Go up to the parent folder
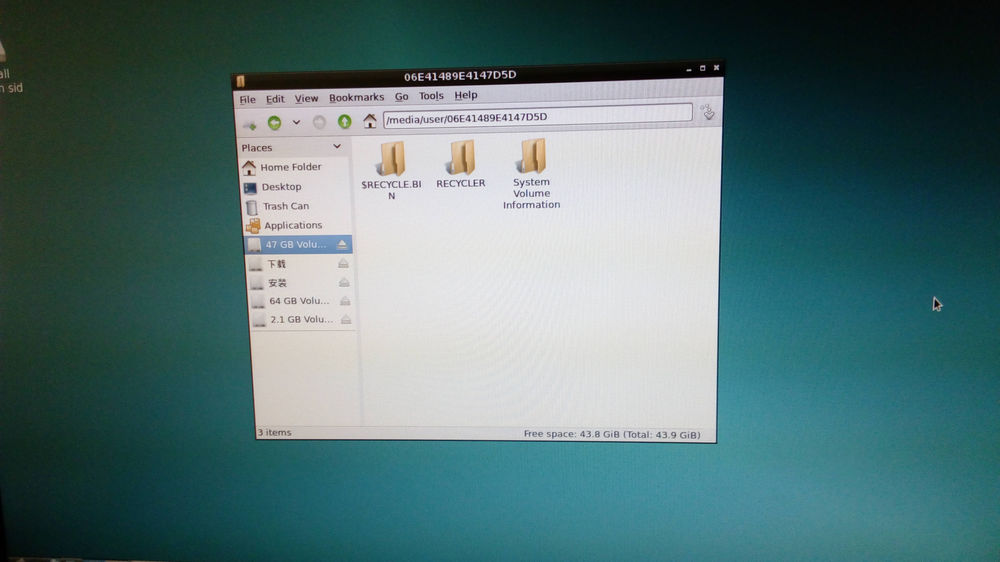 point(344,121)
